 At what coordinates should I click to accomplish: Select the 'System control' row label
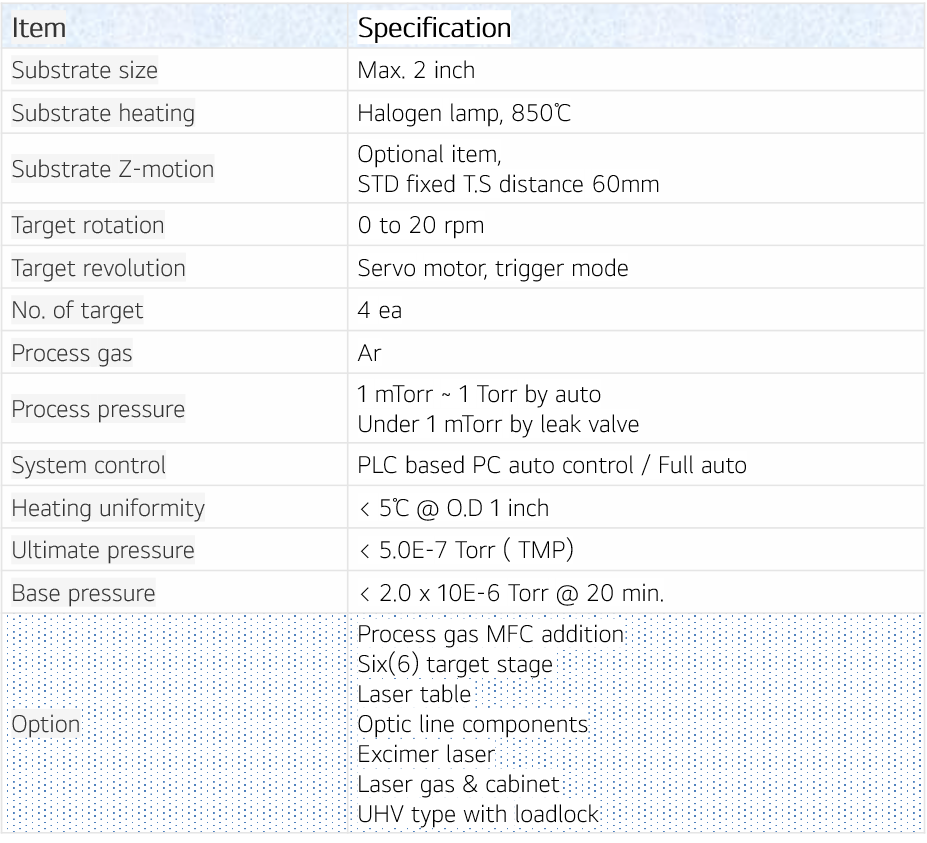point(89,465)
